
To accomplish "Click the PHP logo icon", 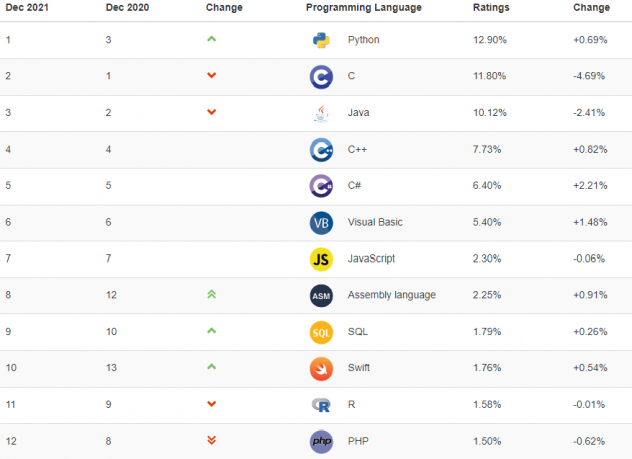I will point(321,441).
